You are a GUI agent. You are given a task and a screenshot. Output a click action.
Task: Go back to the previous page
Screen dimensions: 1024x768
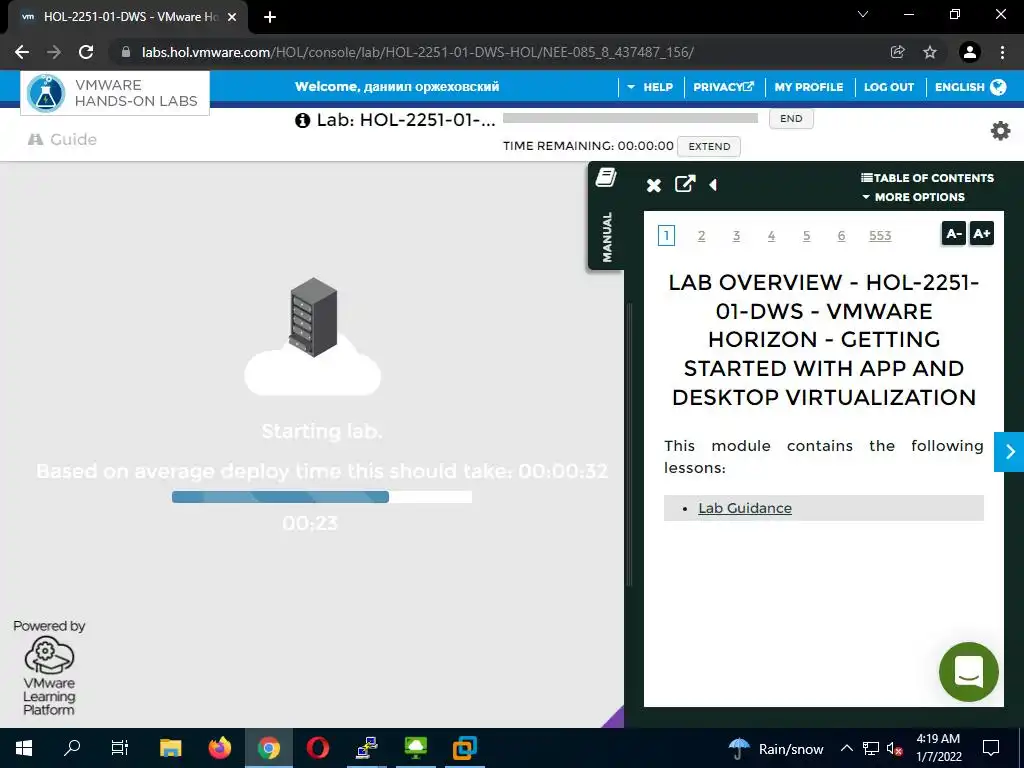(x=22, y=52)
